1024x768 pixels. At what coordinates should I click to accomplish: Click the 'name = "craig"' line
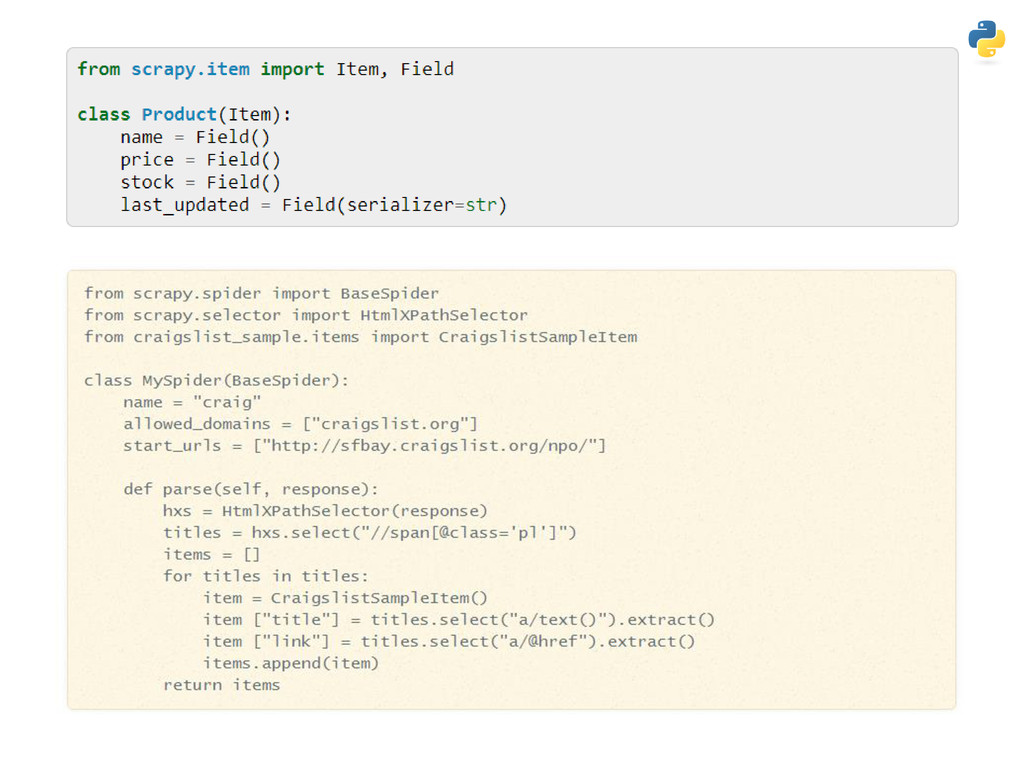pos(192,402)
